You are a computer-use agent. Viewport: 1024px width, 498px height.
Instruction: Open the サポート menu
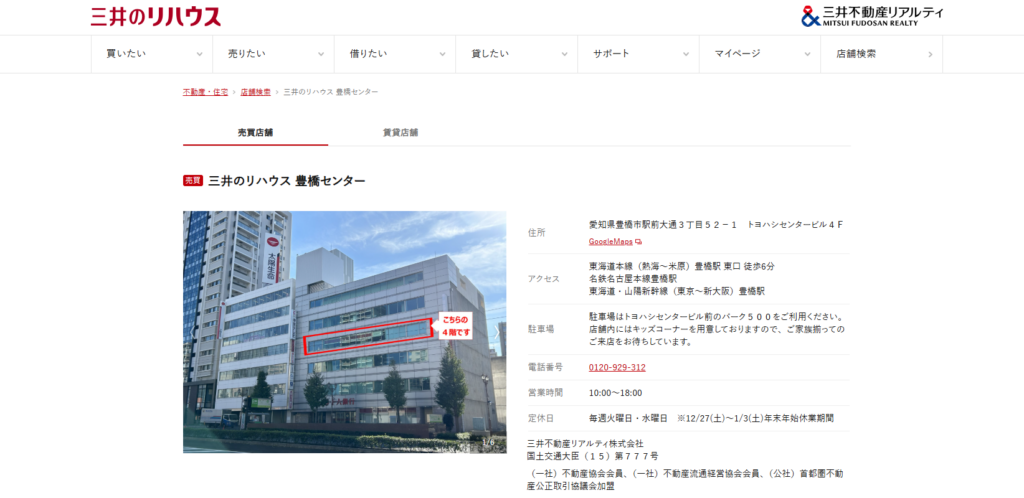tap(638, 54)
